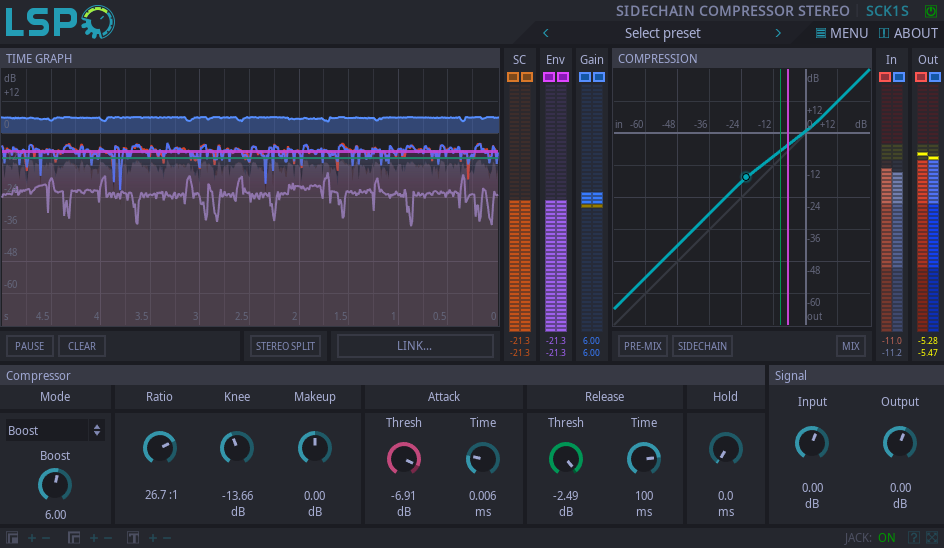Toggle left Env meter channel (purple)
Image resolution: width=944 pixels, height=548 pixels.
tap(549, 77)
